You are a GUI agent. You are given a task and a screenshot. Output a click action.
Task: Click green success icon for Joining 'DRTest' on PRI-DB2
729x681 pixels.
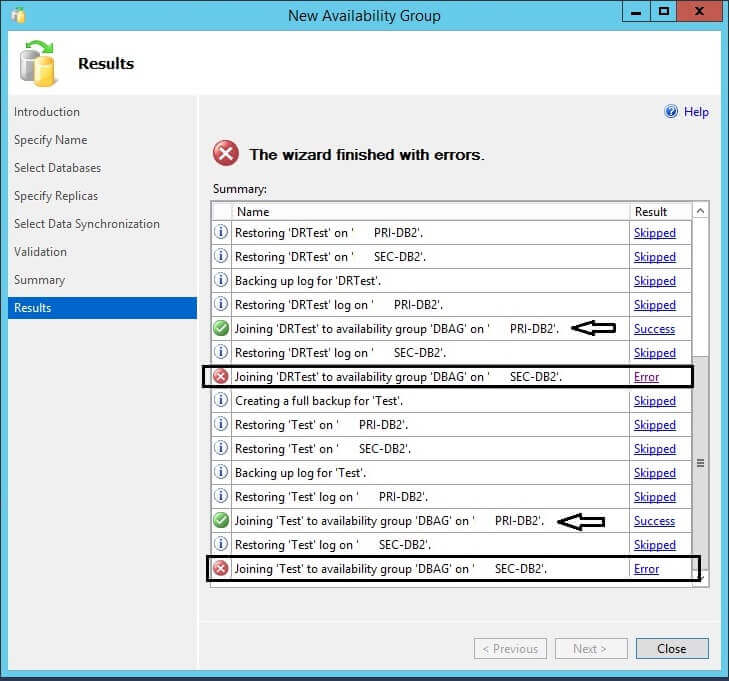tap(221, 328)
